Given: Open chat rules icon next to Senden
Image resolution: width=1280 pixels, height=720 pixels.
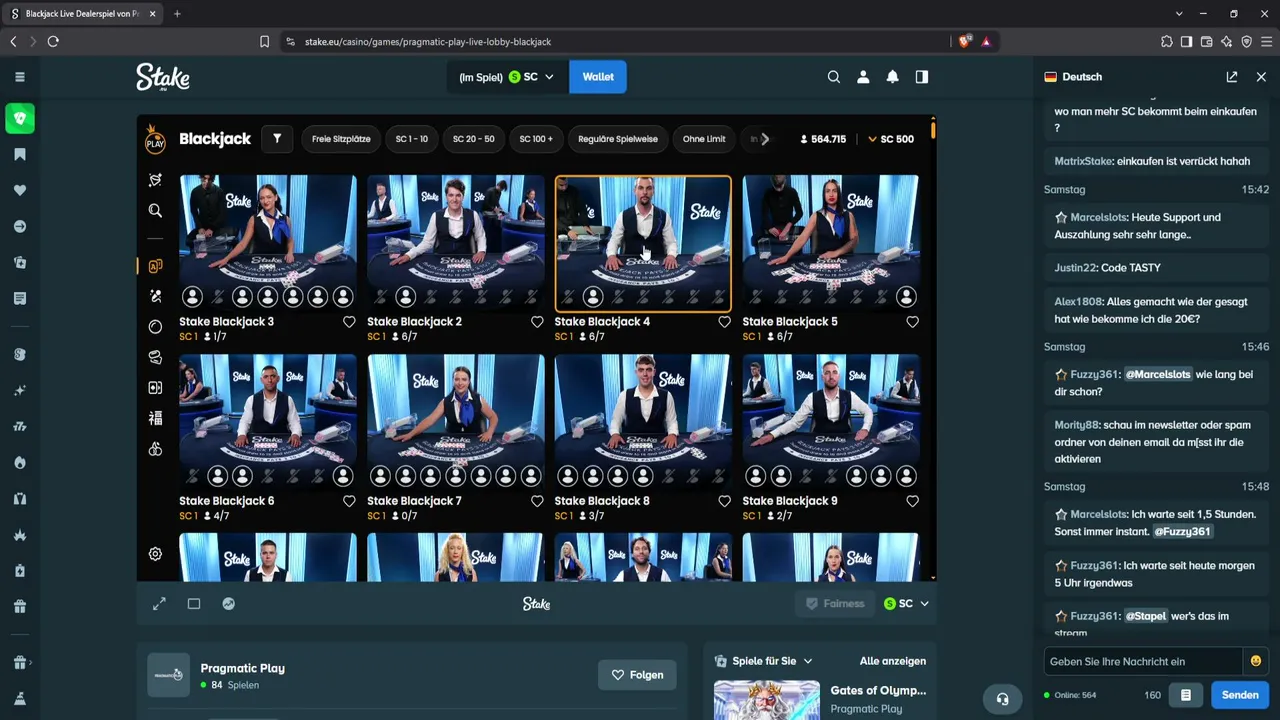Looking at the screenshot, I should tap(1186, 695).
